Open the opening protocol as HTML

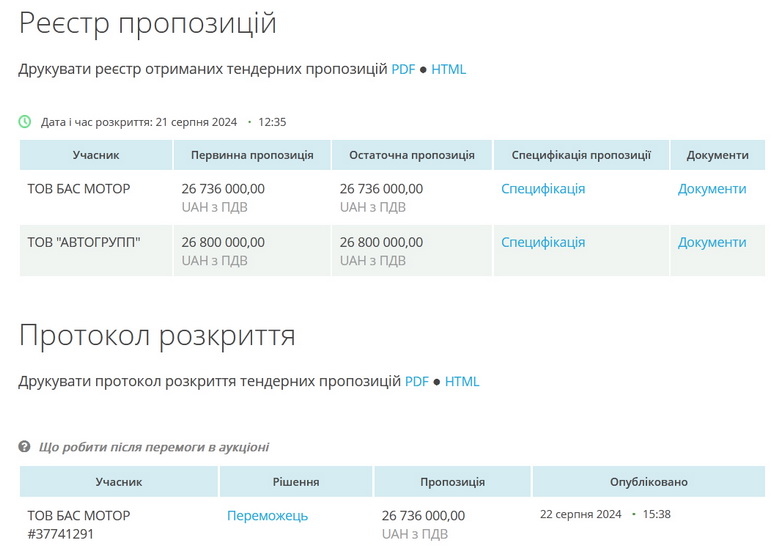(462, 381)
